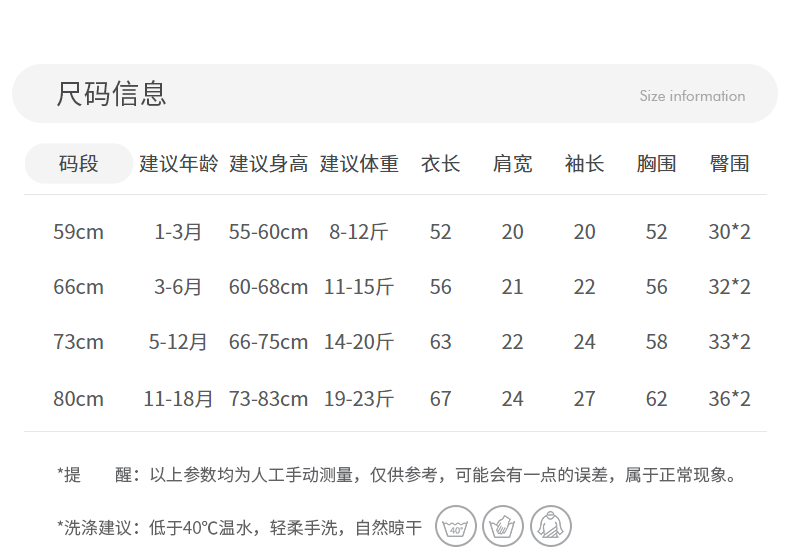Click the 胸围 column header
The height and width of the screenshot is (548, 790).
[x=656, y=164]
